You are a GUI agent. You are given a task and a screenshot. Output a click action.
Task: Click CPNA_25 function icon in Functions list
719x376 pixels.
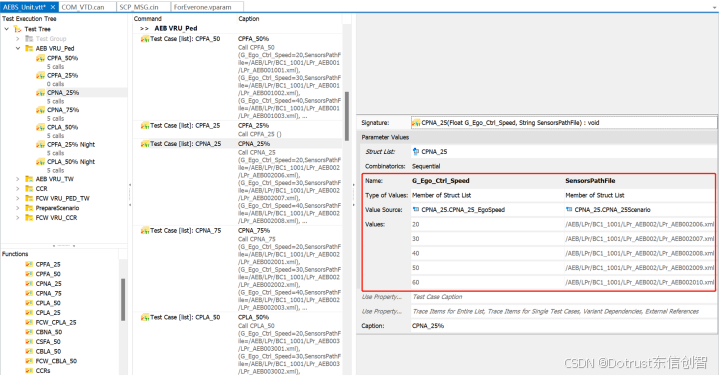pos(29,283)
